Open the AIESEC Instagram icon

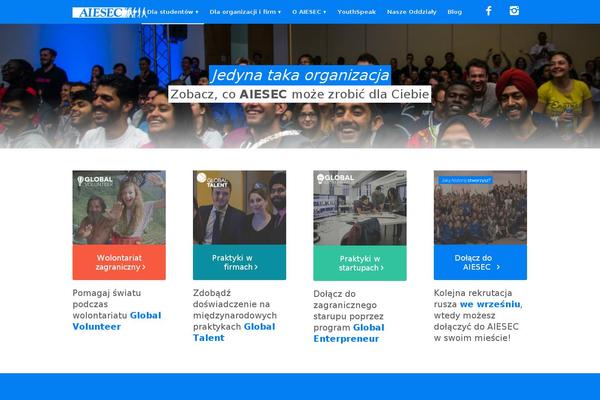coord(514,11)
